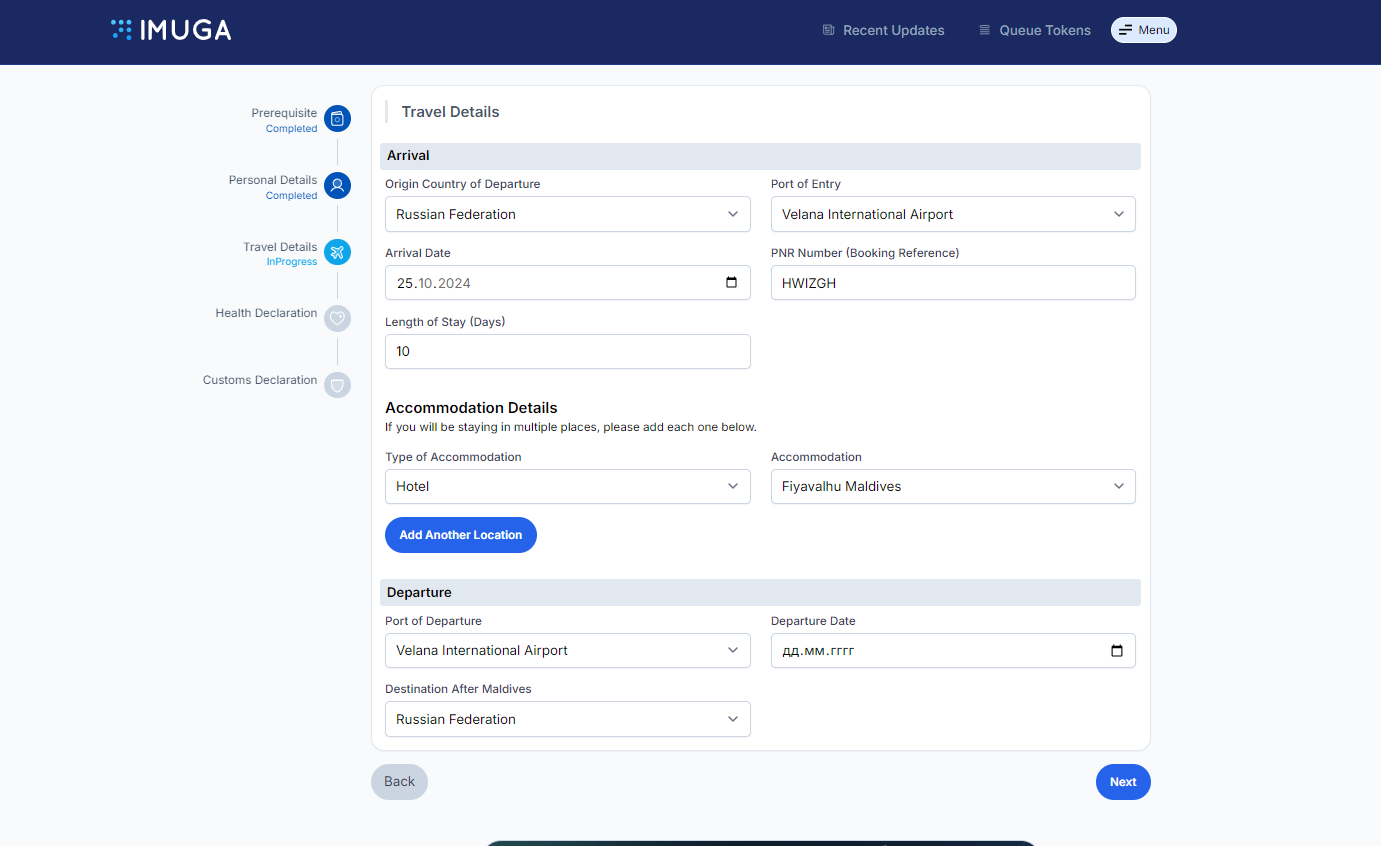
Task: Open Queue Tokens in the header
Action: (x=1034, y=30)
